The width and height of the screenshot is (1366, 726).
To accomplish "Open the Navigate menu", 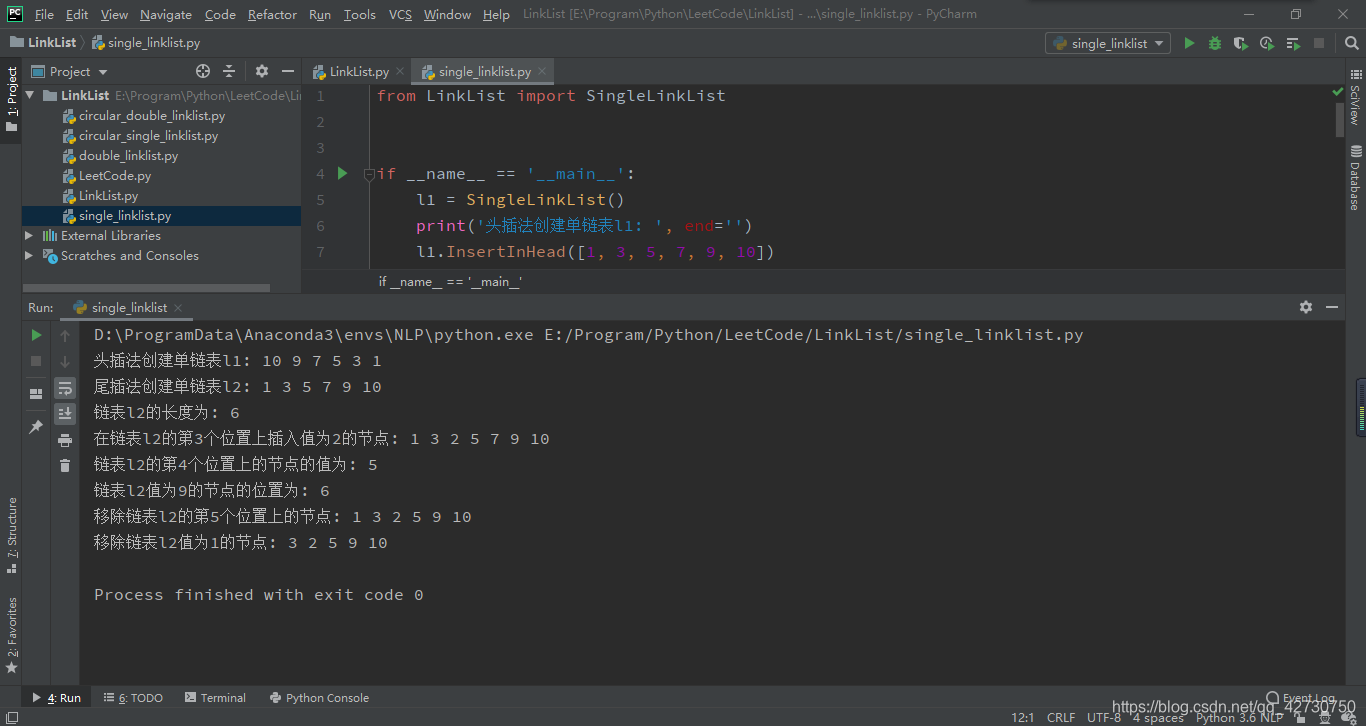I will point(166,14).
